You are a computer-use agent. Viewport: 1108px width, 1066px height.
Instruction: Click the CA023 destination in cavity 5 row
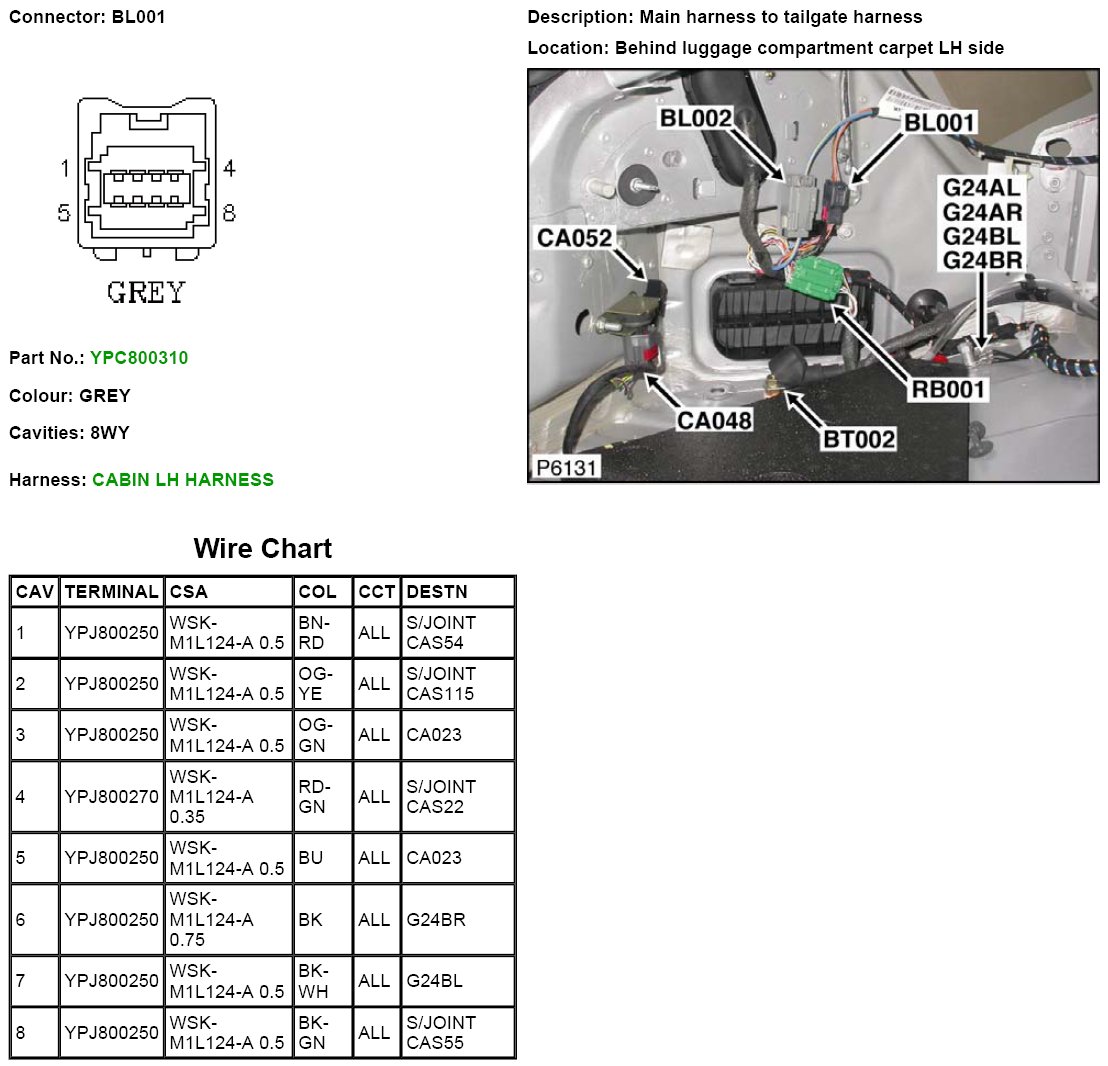pyautogui.click(x=458, y=858)
